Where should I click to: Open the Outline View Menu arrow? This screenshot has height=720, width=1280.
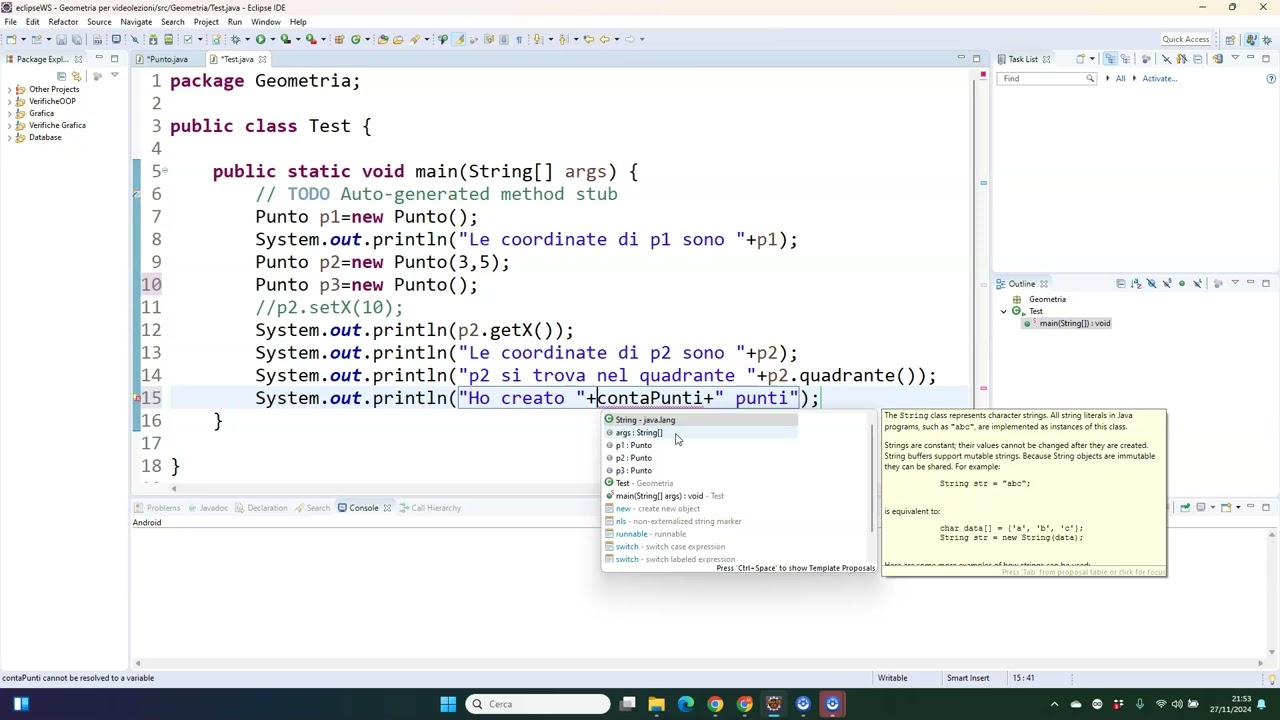point(1235,283)
